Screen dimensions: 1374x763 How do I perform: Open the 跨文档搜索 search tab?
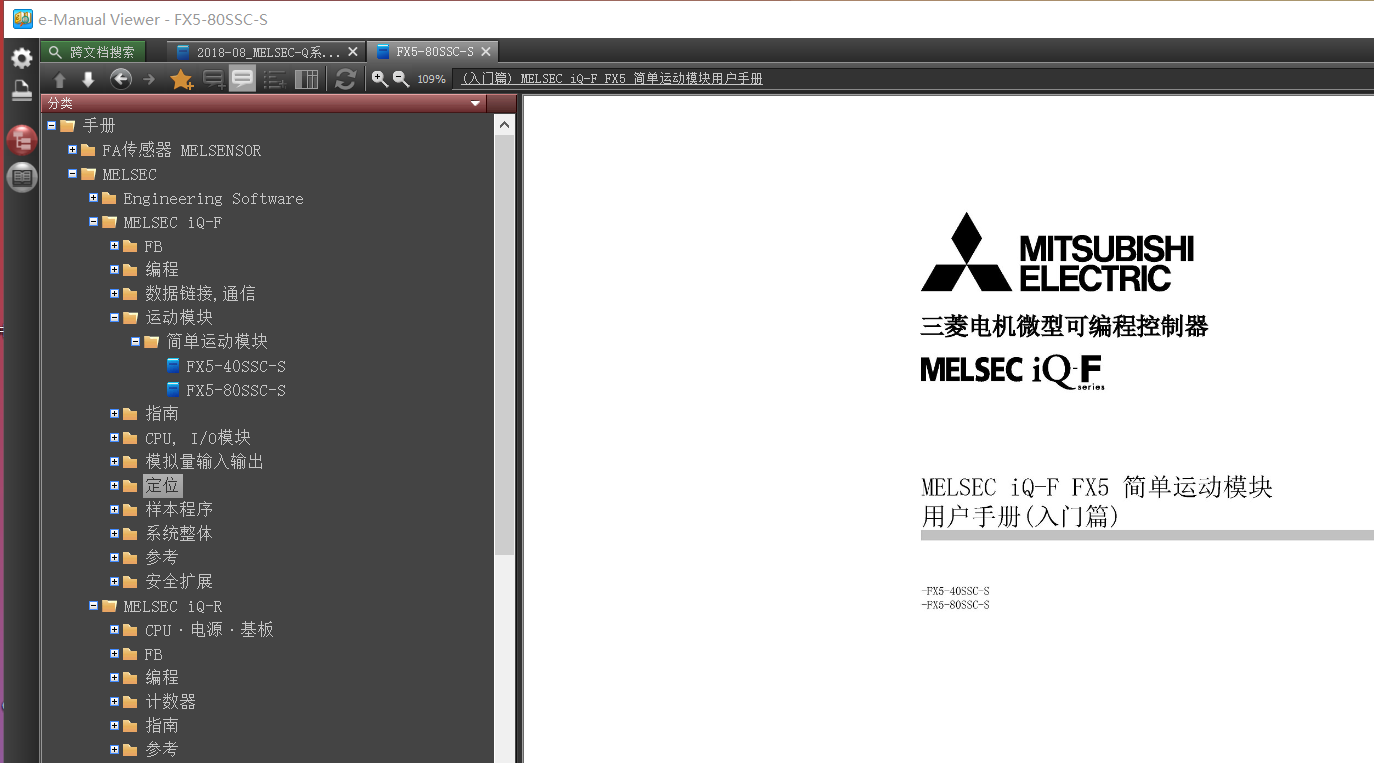93,52
